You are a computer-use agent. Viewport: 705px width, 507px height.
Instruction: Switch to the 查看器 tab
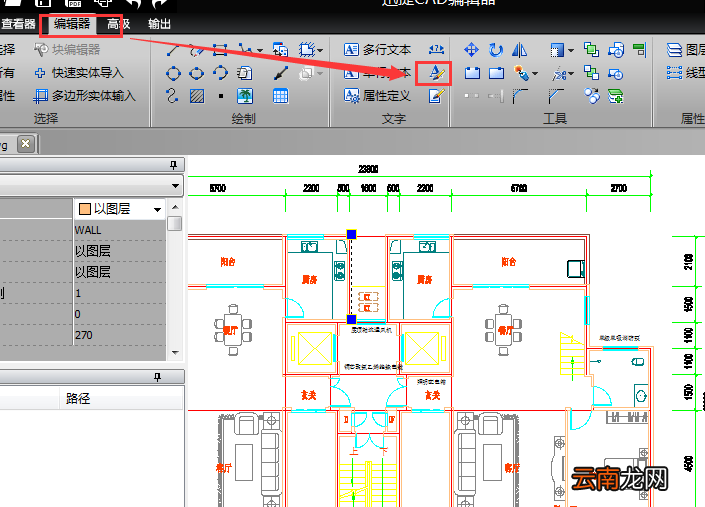click(18, 24)
